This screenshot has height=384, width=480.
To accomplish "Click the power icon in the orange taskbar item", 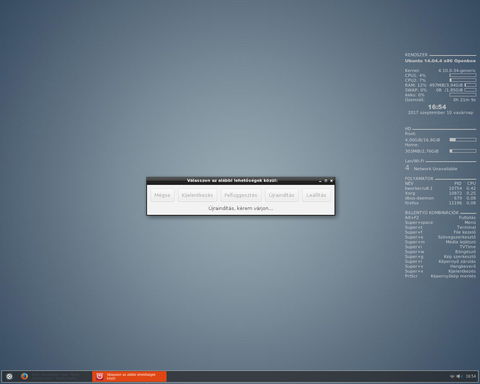I will pos(99,376).
